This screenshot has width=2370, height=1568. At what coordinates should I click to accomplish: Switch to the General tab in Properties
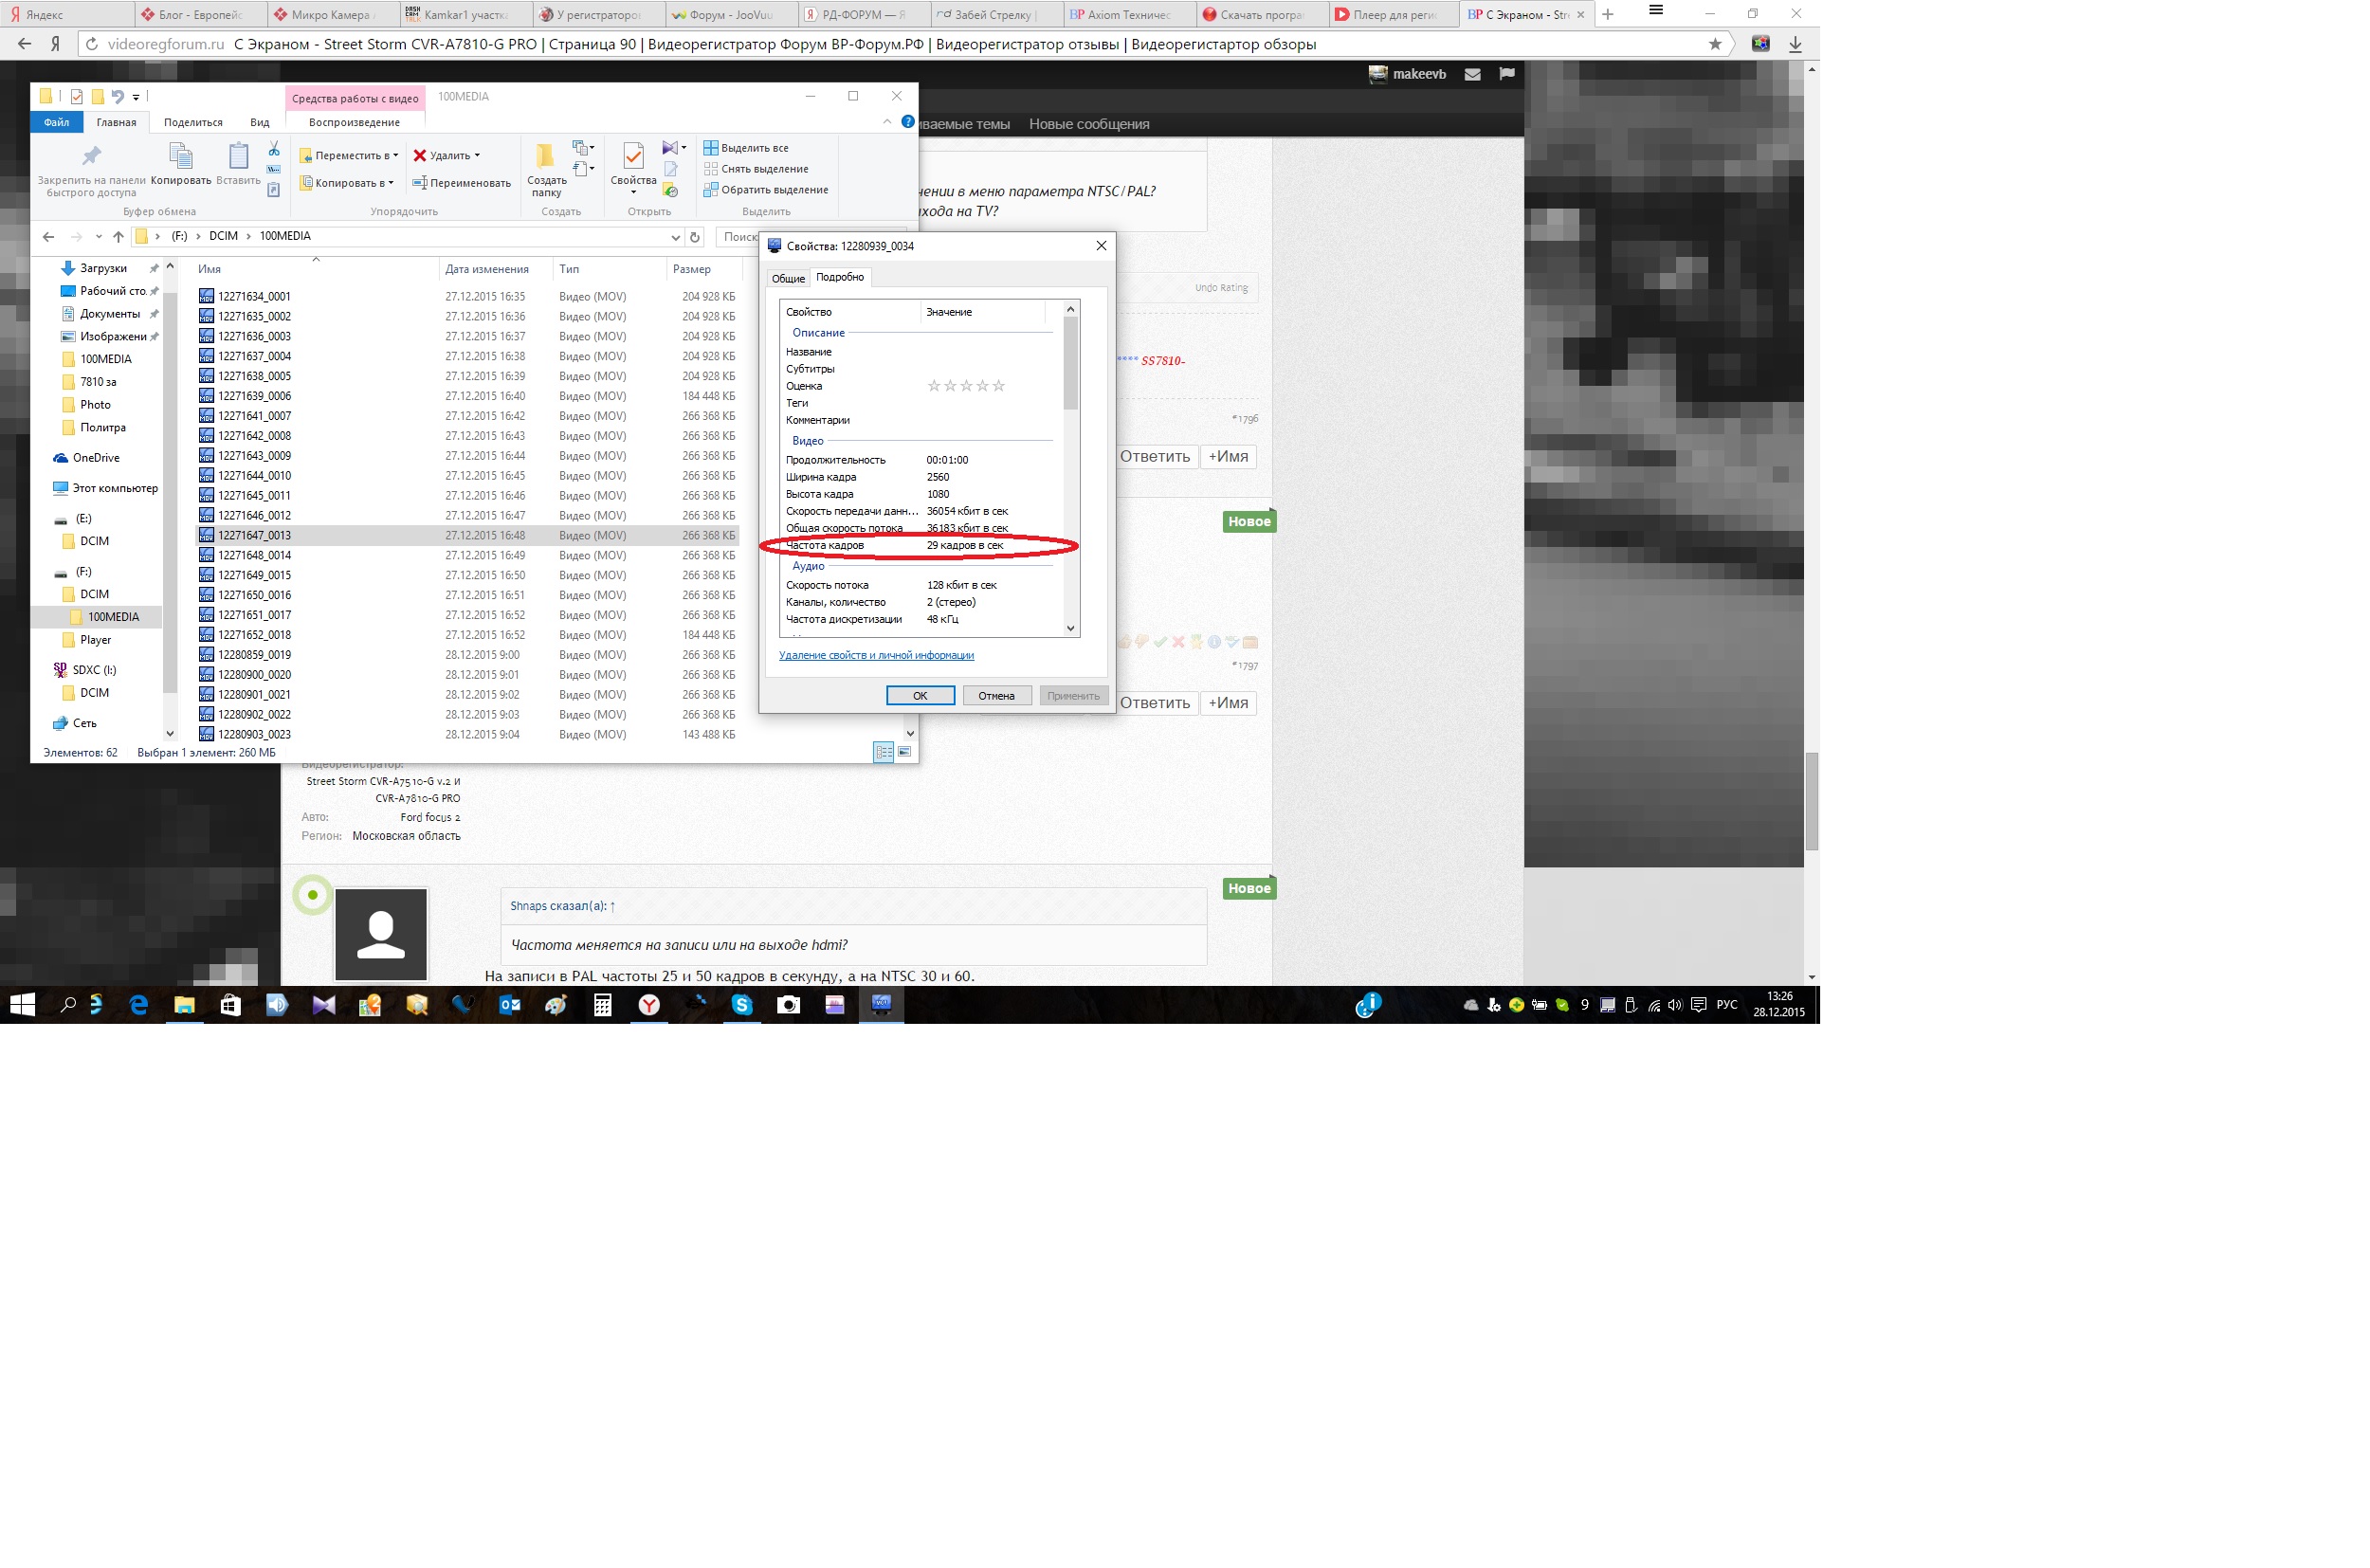pos(788,278)
